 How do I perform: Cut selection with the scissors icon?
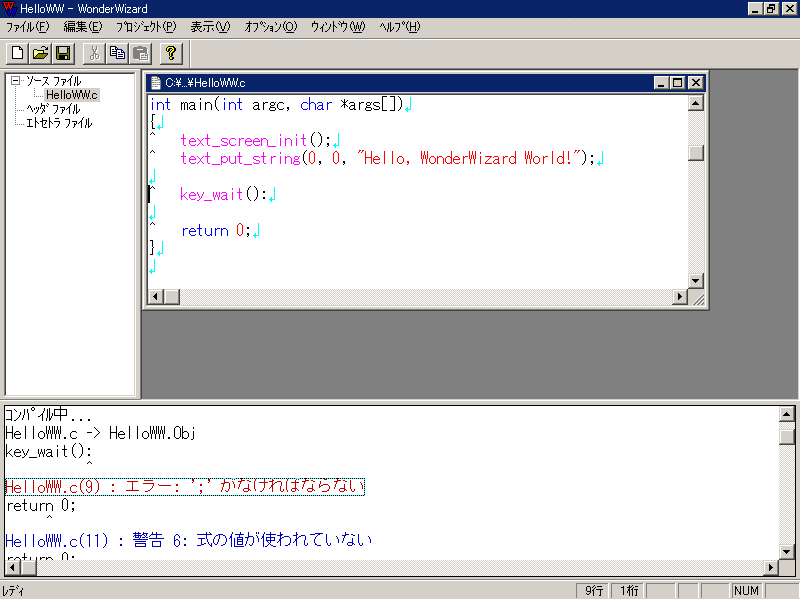tap(94, 53)
